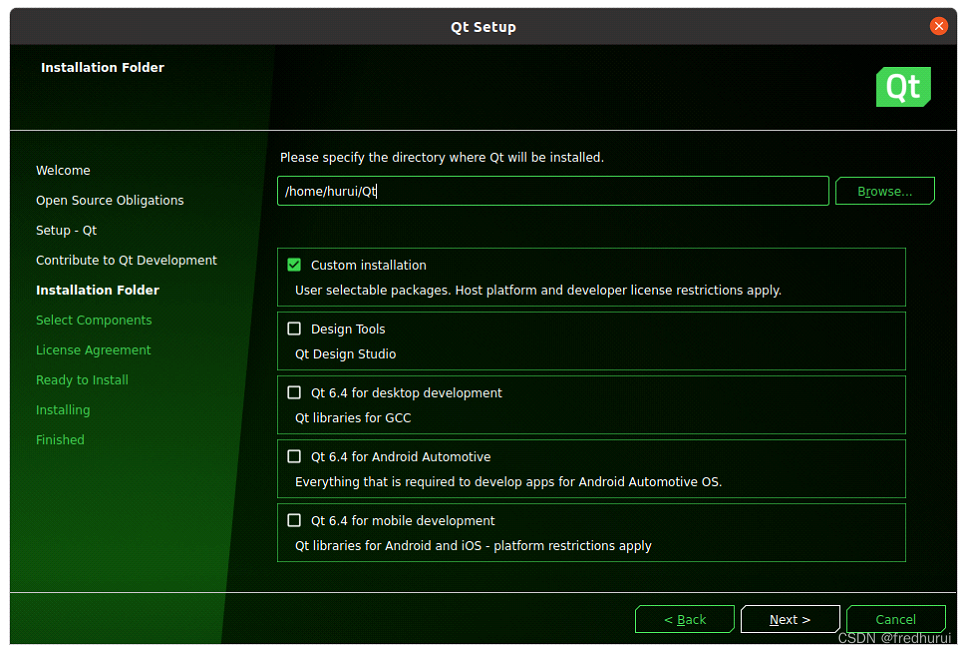Select the Setup - Qt step
967x654 pixels.
(66, 231)
